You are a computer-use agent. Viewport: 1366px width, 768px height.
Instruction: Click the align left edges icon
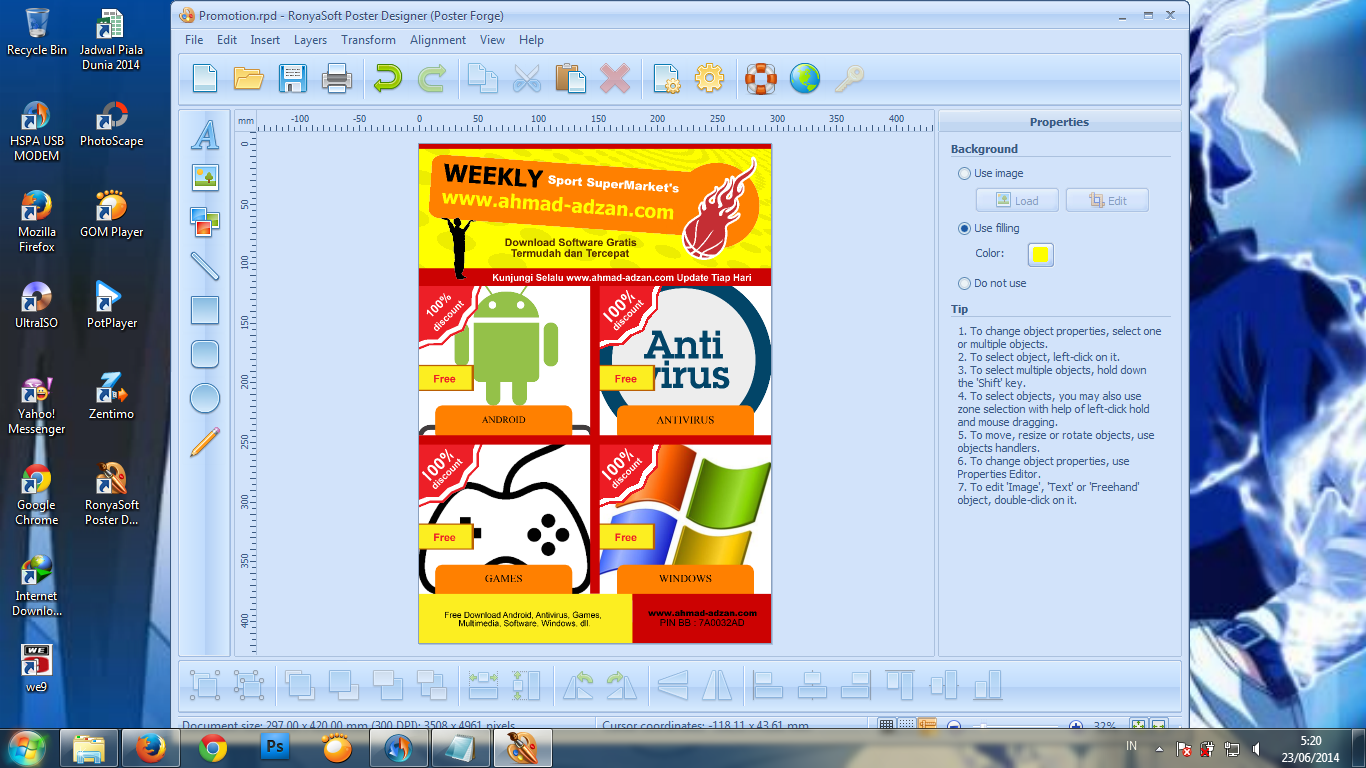(769, 685)
